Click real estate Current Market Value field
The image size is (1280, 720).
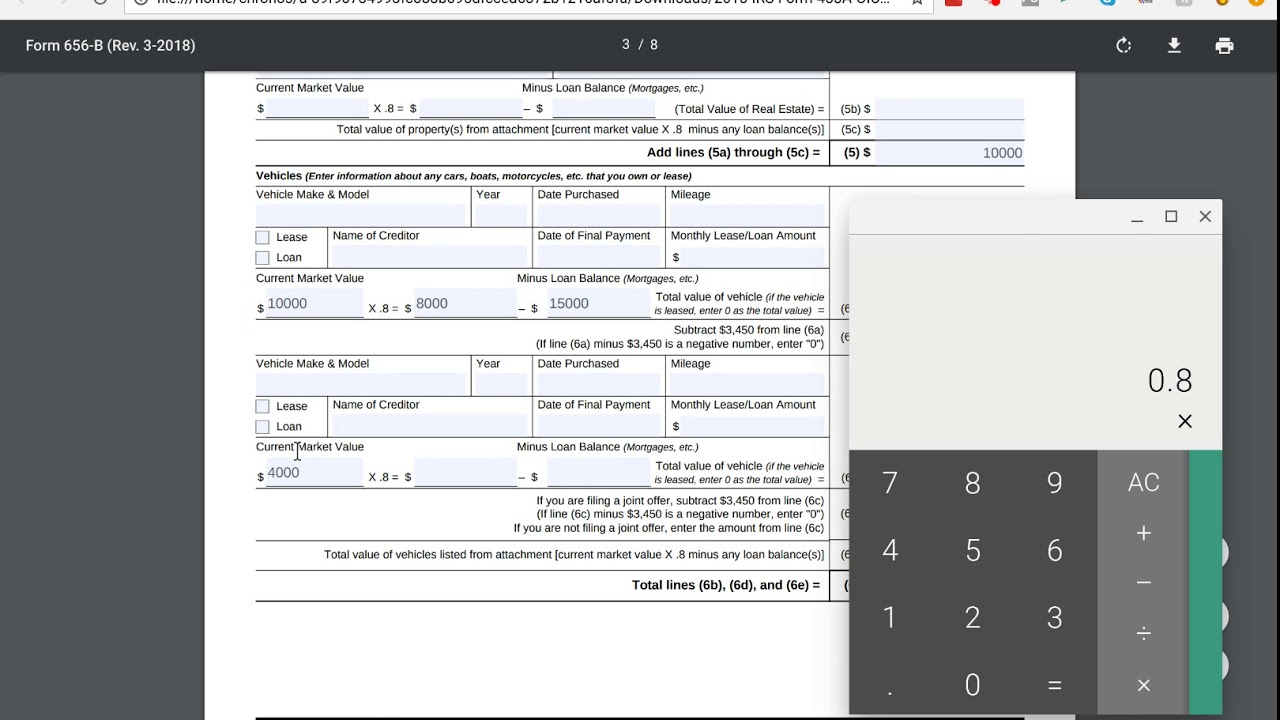pos(318,108)
